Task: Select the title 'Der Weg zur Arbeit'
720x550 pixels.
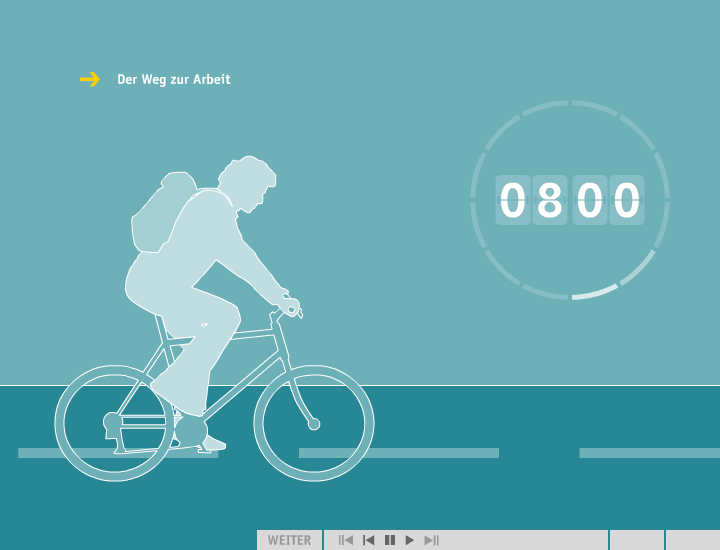Action: click(174, 79)
